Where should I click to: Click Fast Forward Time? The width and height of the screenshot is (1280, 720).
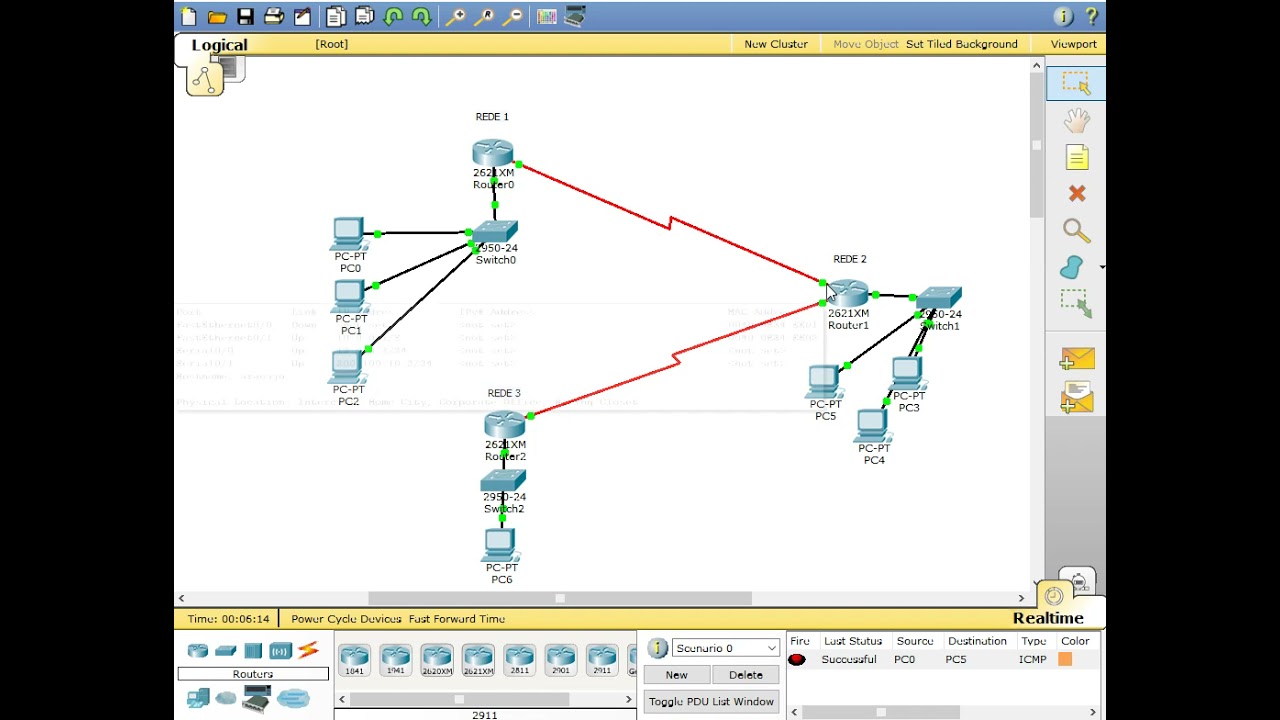(456, 619)
